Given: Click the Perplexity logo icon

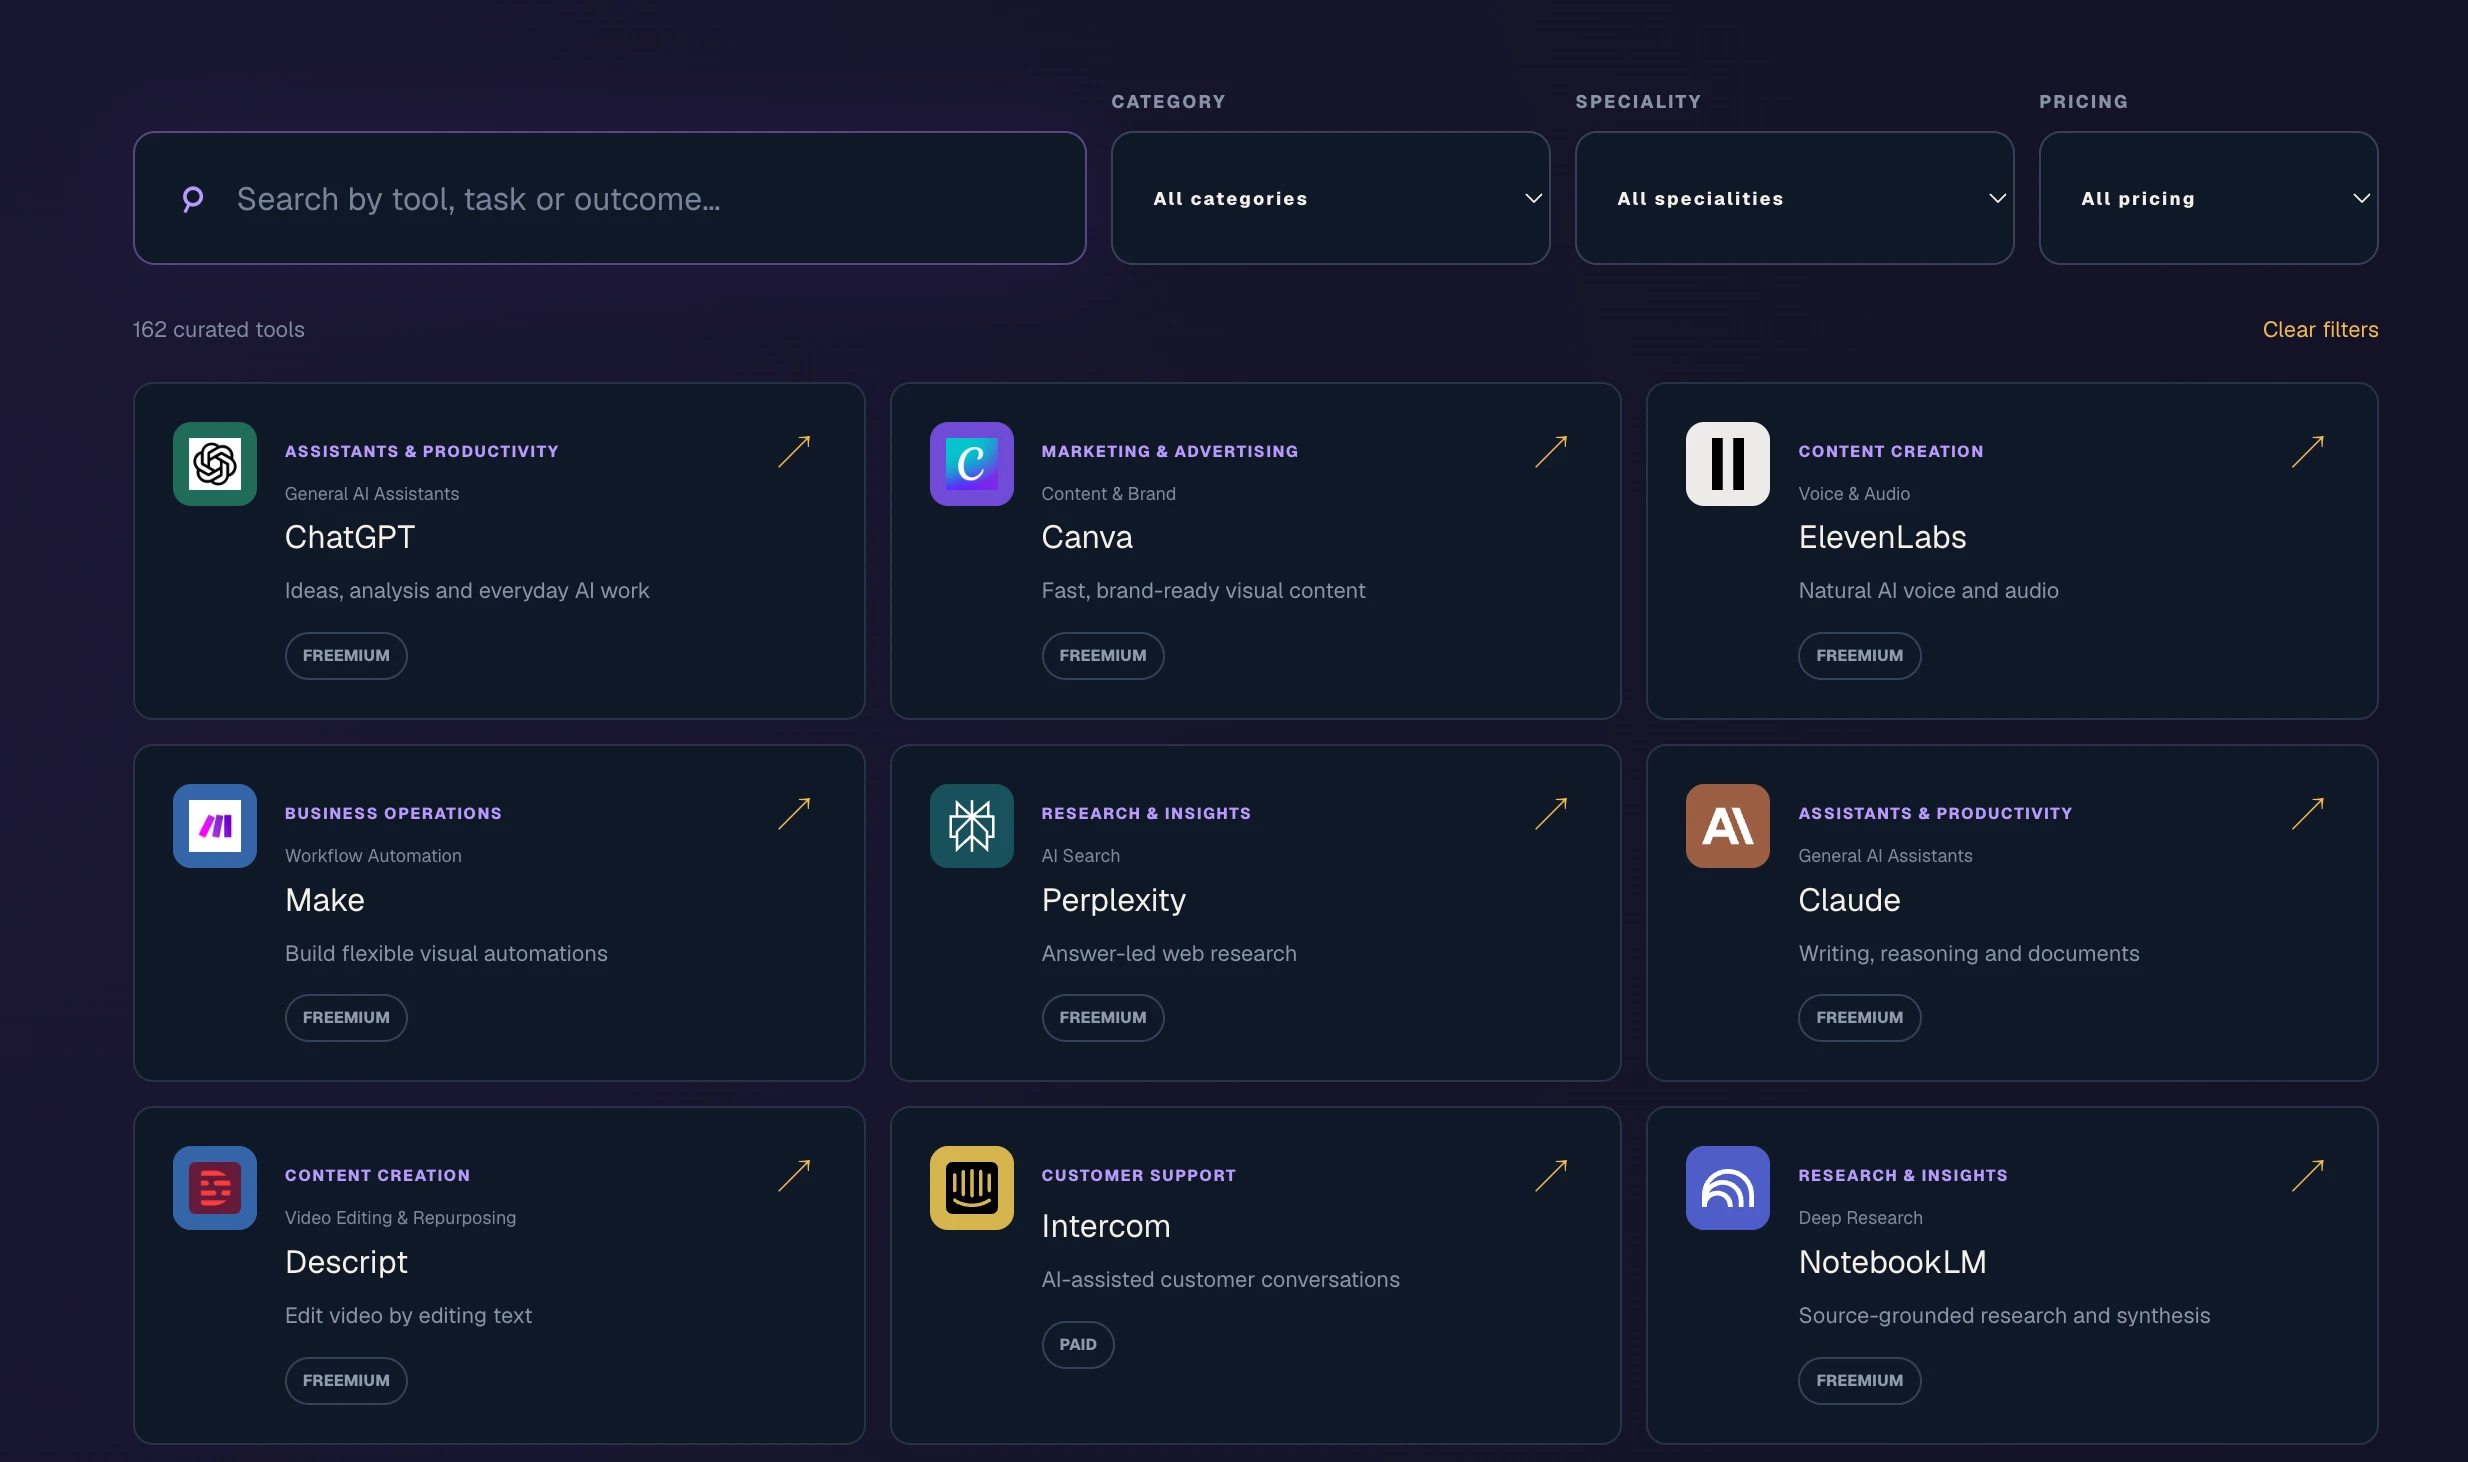Looking at the screenshot, I should coord(972,826).
